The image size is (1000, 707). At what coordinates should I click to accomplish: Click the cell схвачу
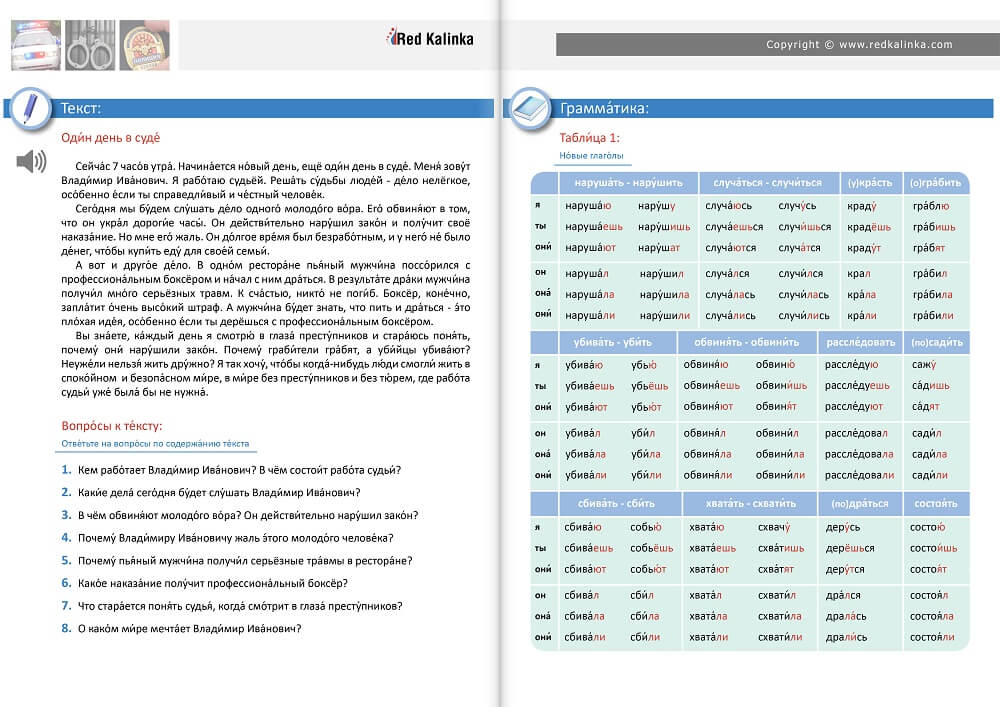pos(774,527)
